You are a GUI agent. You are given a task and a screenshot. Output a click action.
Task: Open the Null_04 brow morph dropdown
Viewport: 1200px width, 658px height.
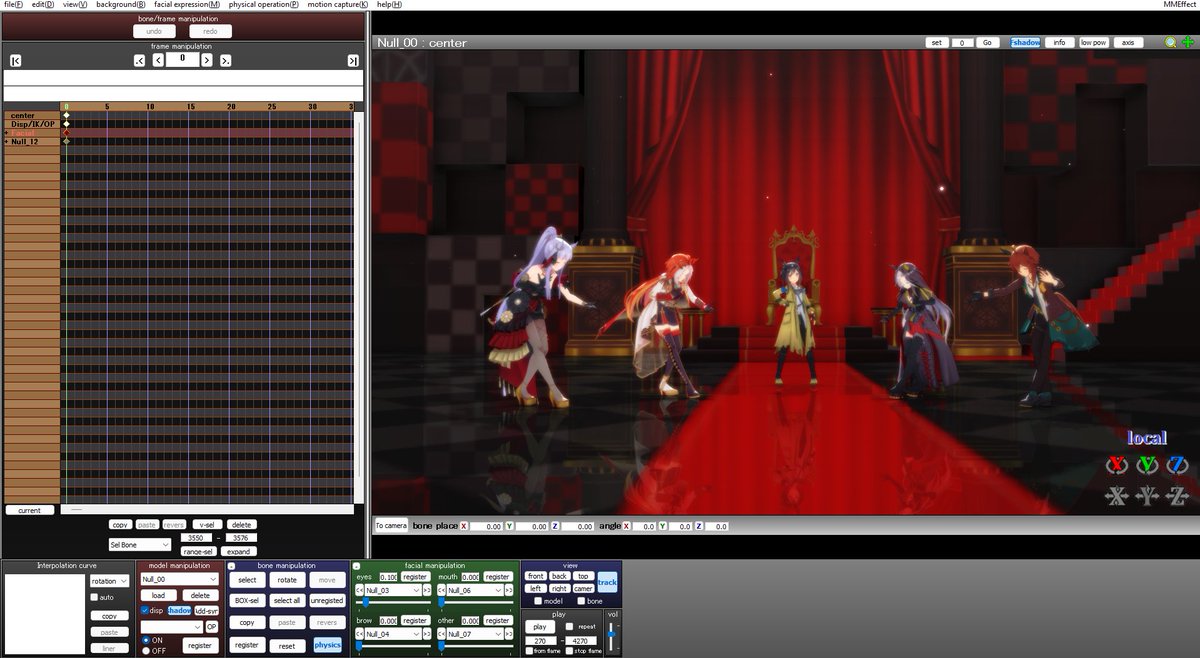[x=393, y=634]
